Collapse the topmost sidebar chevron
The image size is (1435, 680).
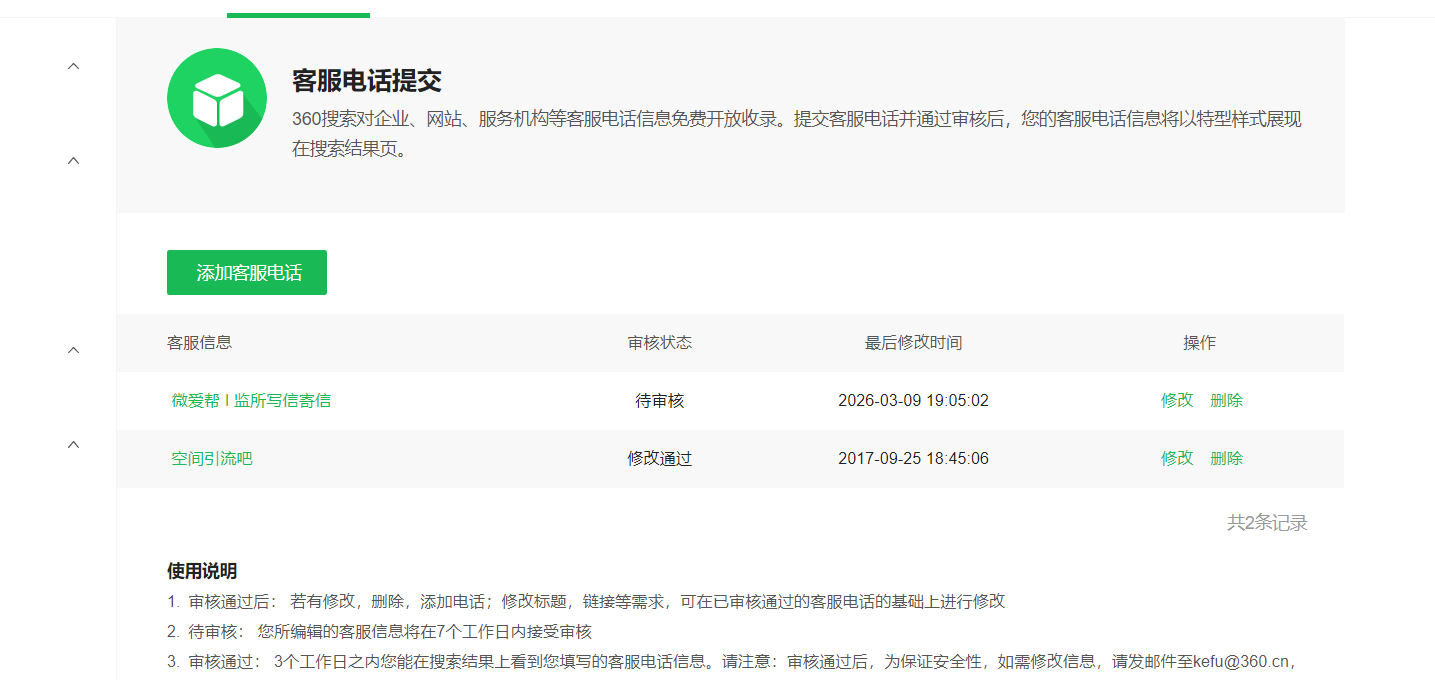pos(73,66)
